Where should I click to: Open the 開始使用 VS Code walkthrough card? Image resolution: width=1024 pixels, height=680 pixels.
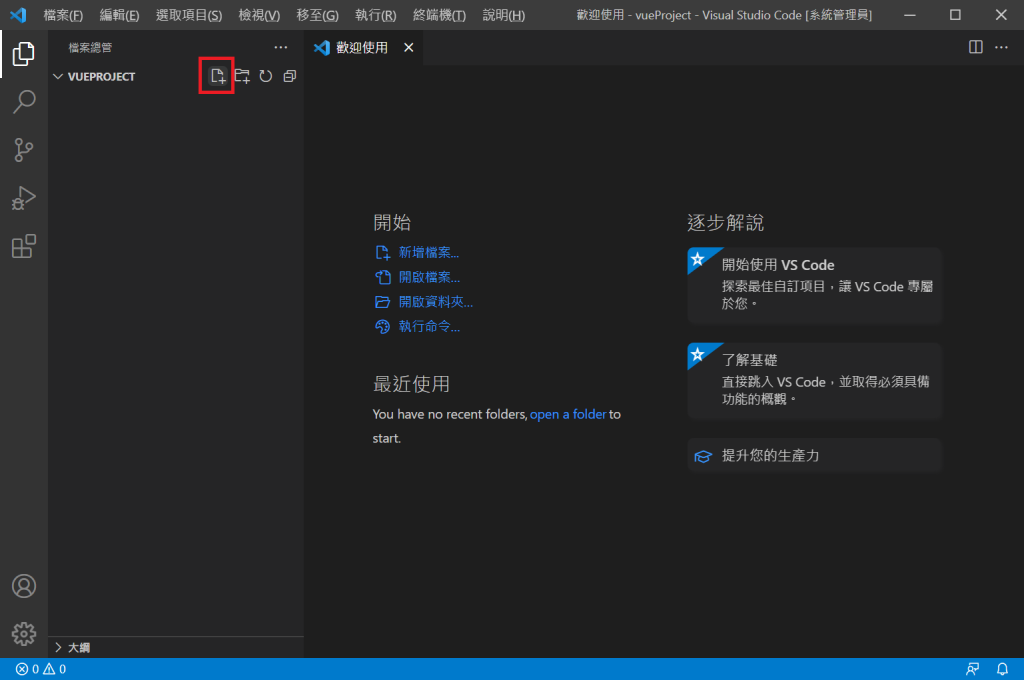tap(814, 285)
